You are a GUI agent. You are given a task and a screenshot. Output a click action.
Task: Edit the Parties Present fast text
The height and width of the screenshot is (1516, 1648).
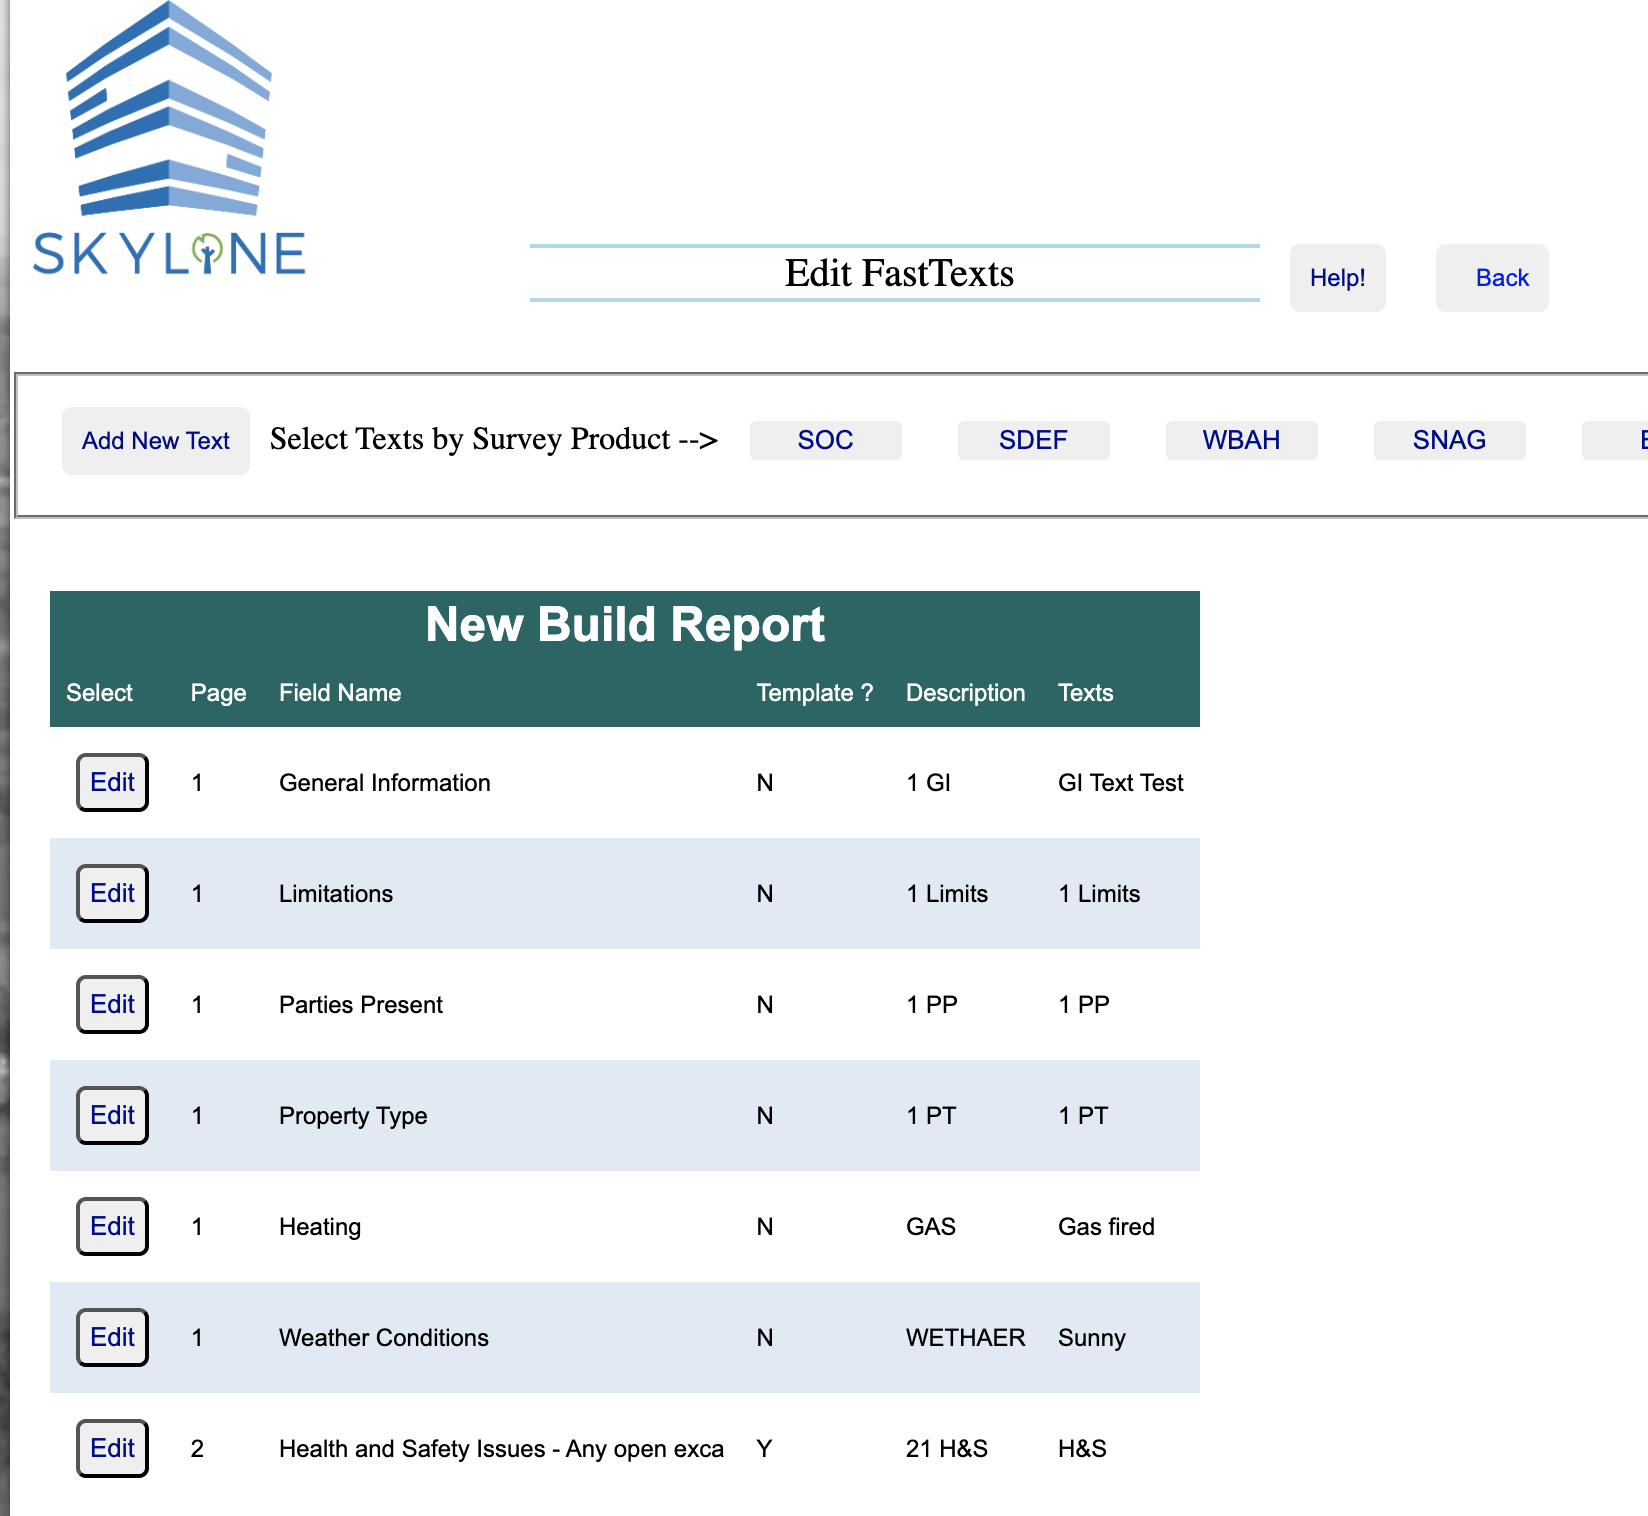click(112, 1004)
